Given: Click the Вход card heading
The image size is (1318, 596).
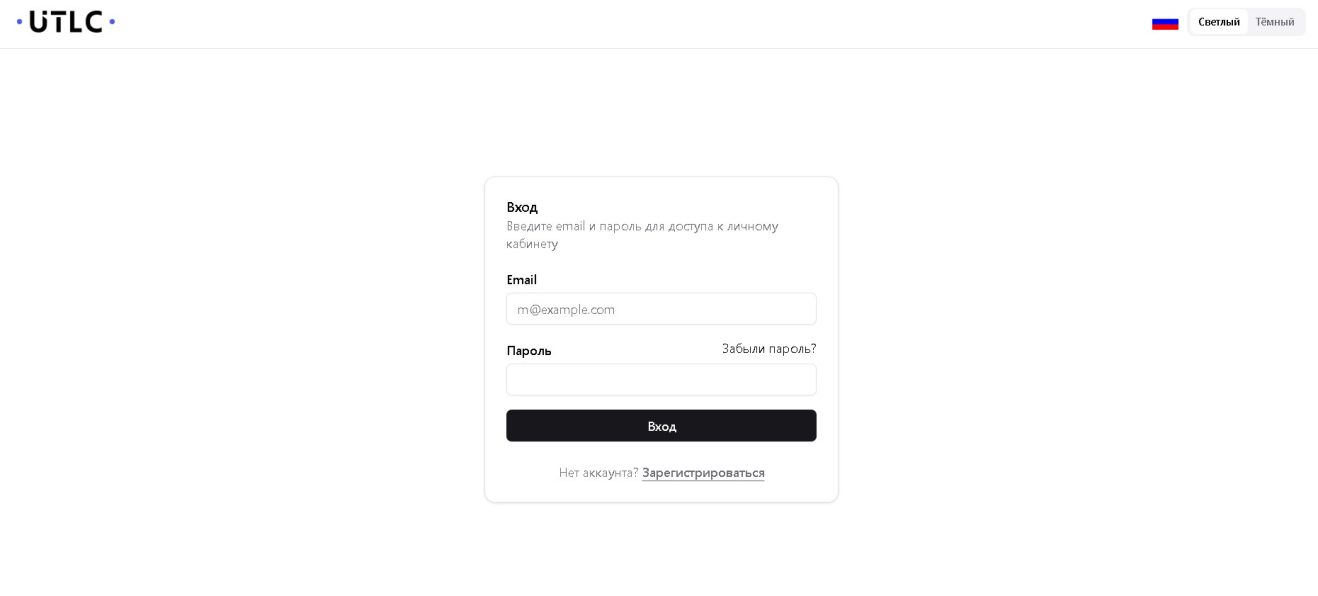Looking at the screenshot, I should click(x=522, y=207).
